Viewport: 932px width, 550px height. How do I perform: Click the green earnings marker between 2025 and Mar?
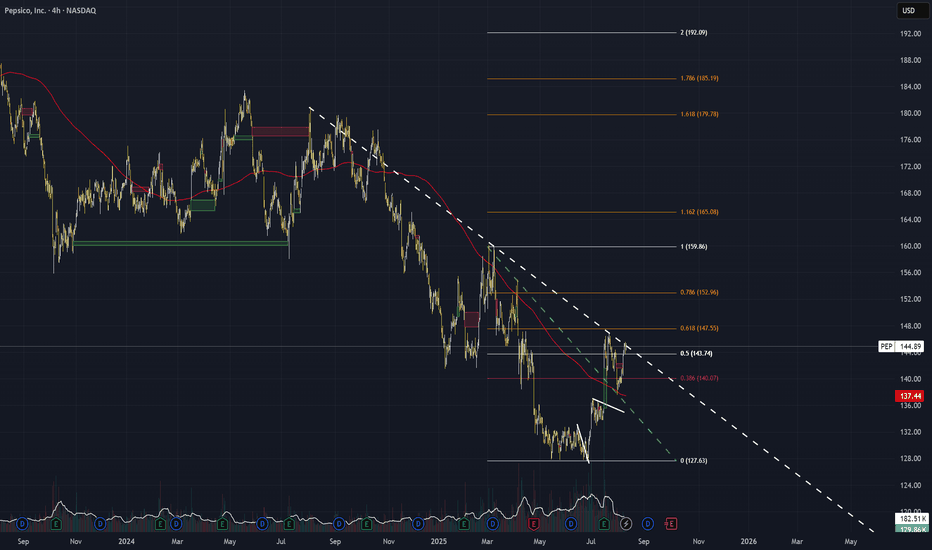point(464,524)
